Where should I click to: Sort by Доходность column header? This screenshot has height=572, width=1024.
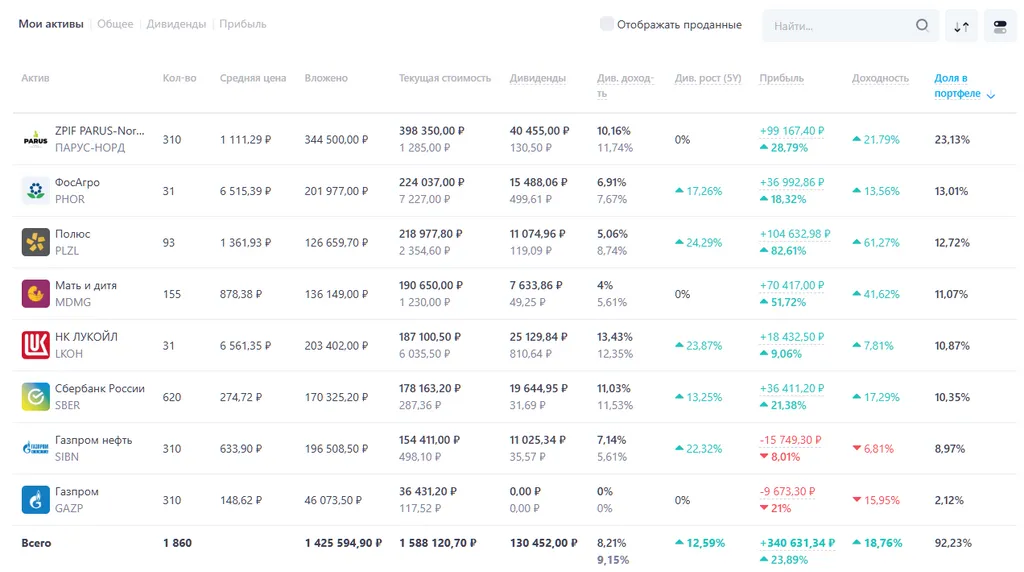pyautogui.click(x=880, y=78)
